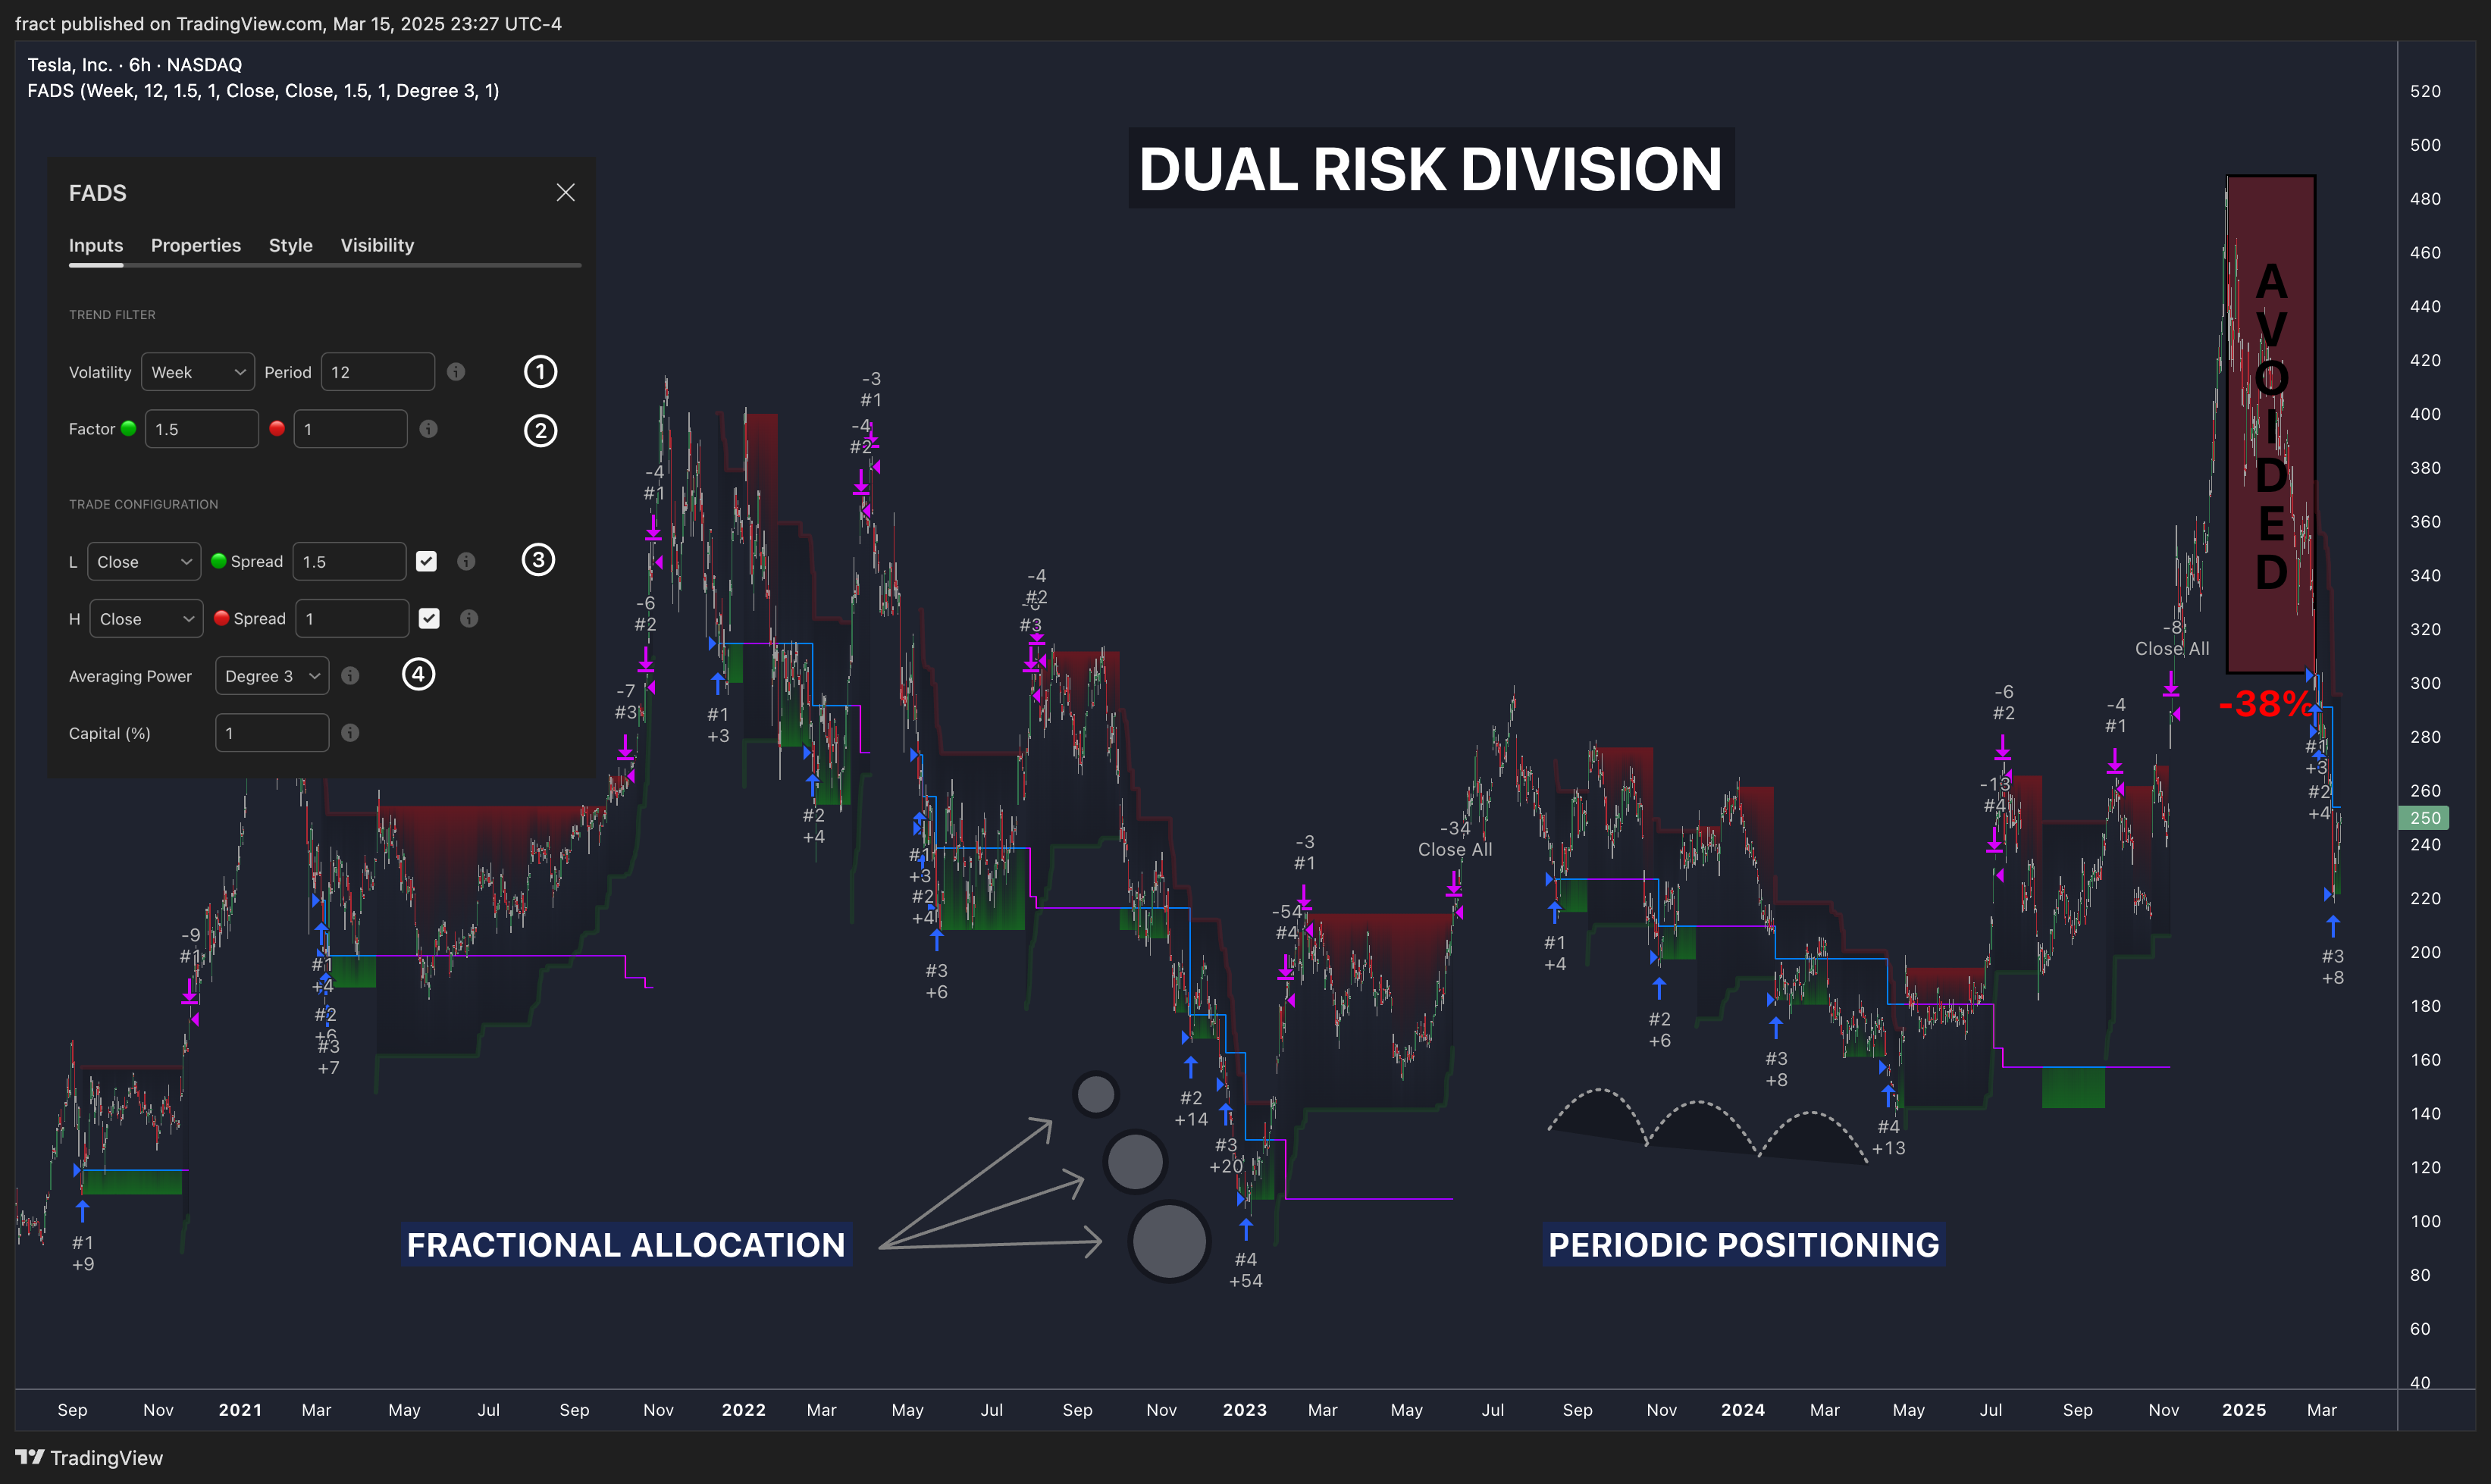
Task: Click the green Factor color dot
Action: pos(129,429)
